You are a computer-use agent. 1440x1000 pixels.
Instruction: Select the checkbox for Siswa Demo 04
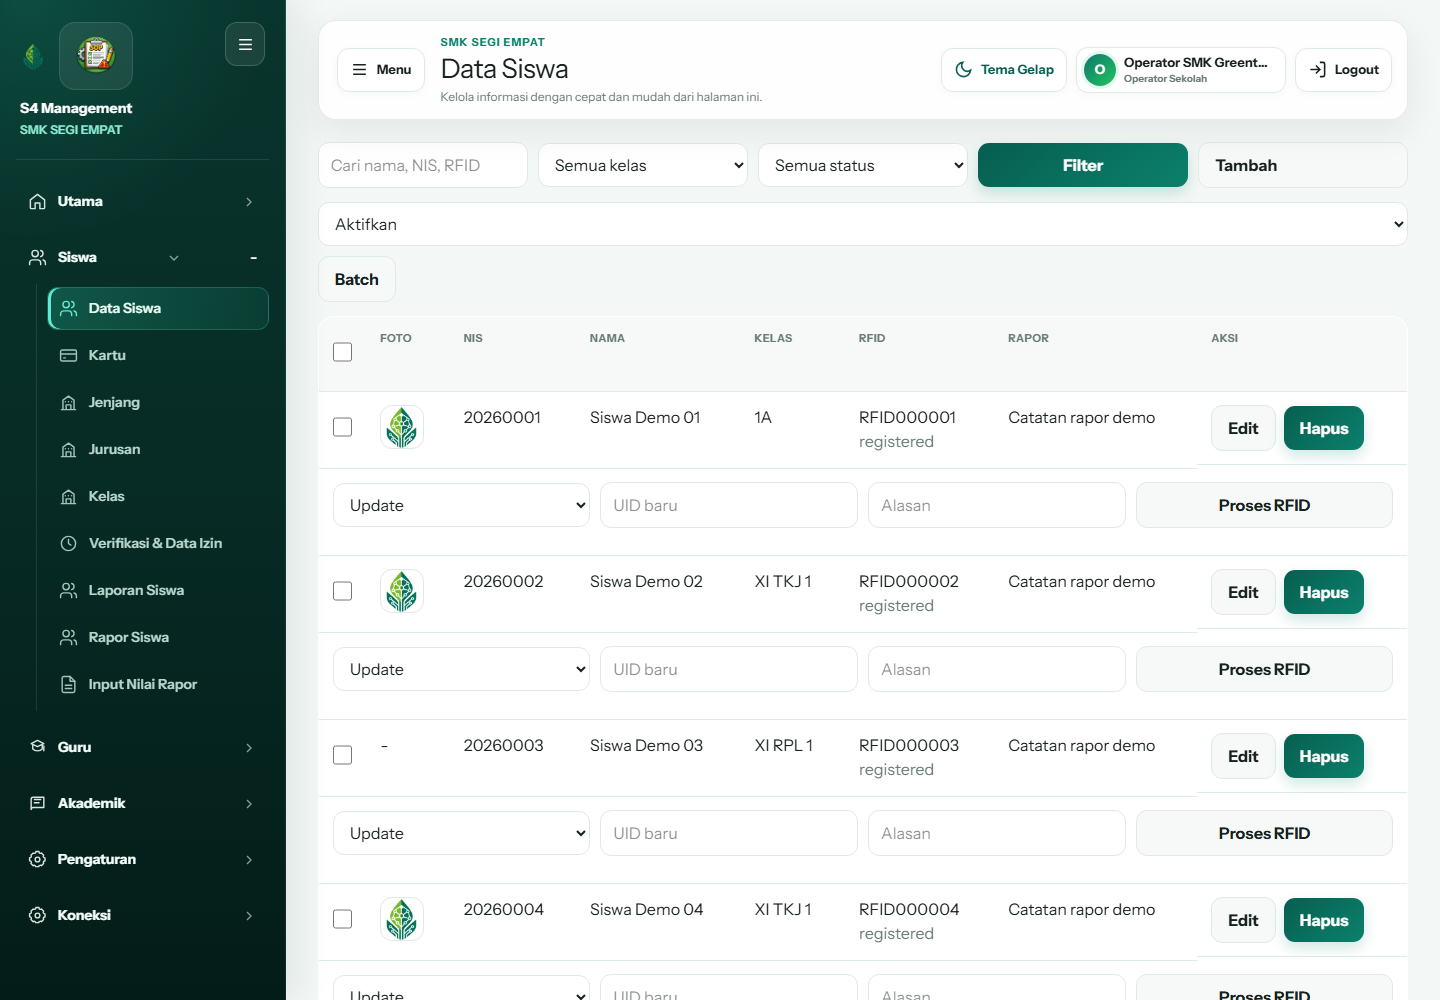click(x=343, y=919)
